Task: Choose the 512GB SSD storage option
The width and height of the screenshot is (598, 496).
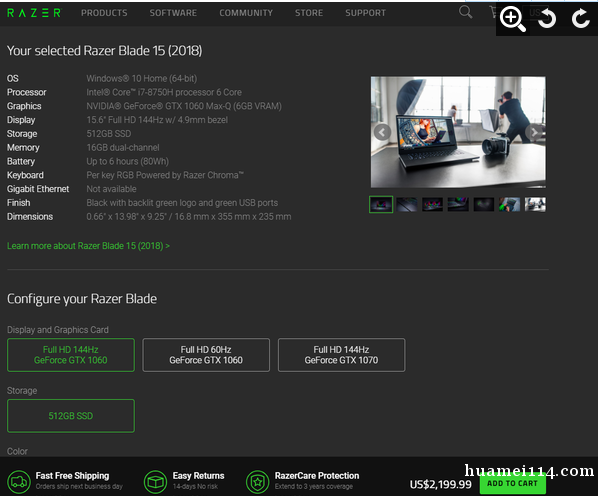Action: click(71, 416)
